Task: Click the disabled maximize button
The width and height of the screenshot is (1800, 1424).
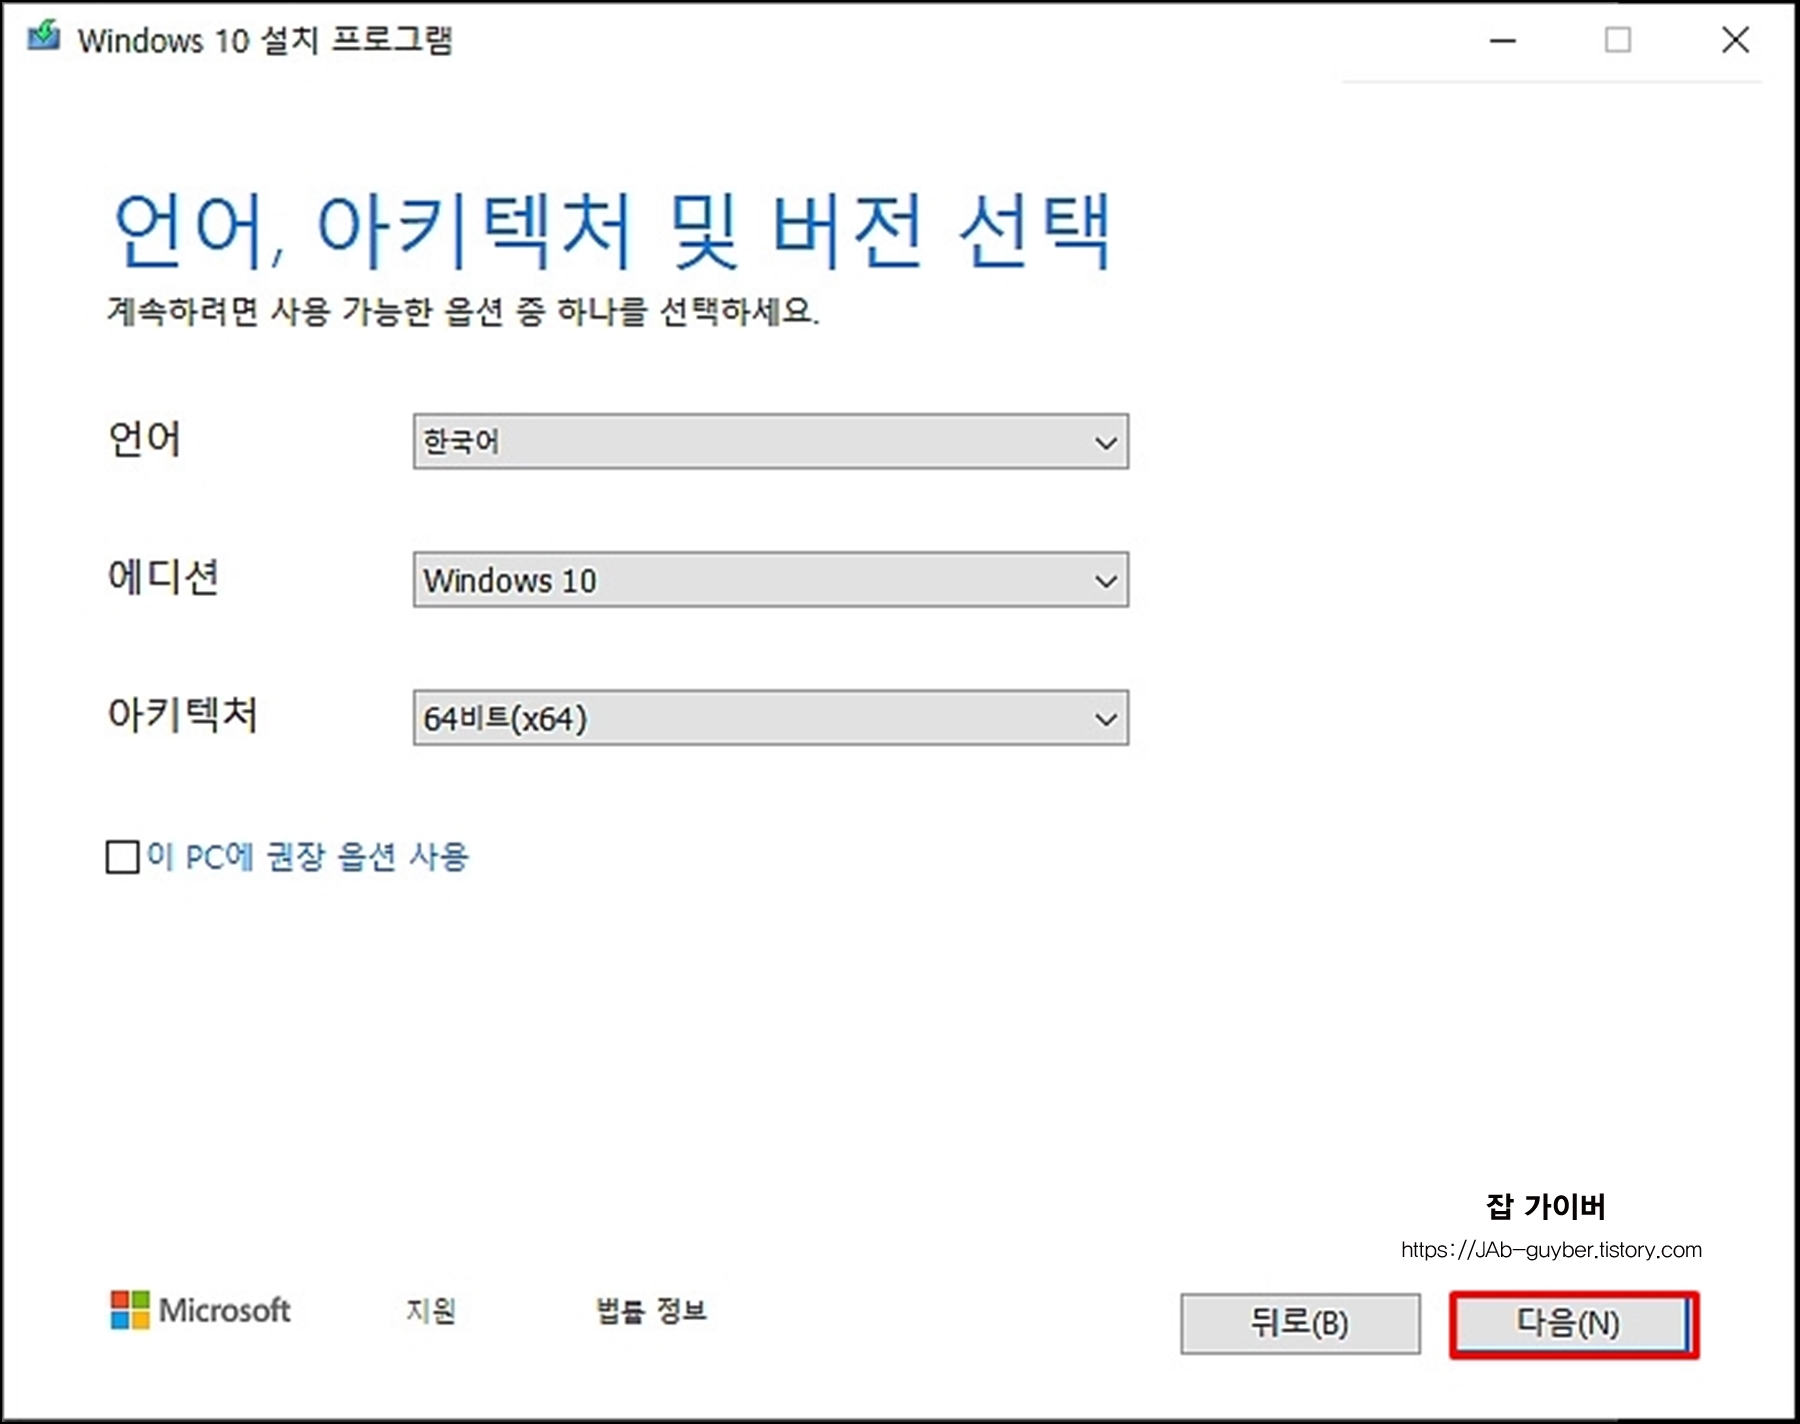Action: pyautogui.click(x=1618, y=40)
